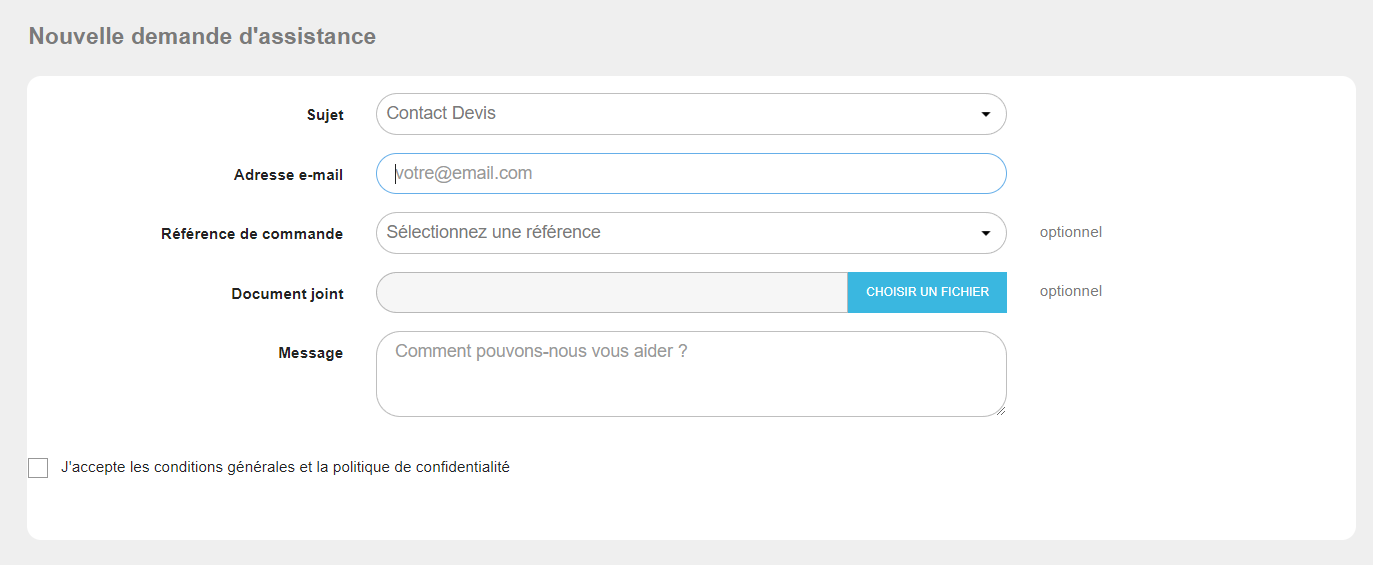Click the Message field label

(310, 353)
